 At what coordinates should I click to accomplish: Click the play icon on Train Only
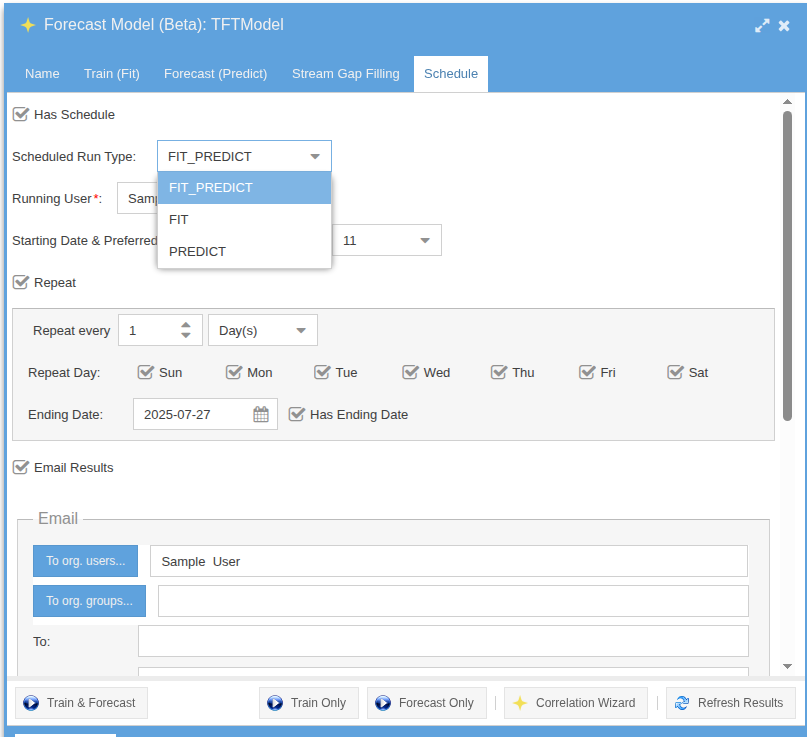(x=275, y=703)
